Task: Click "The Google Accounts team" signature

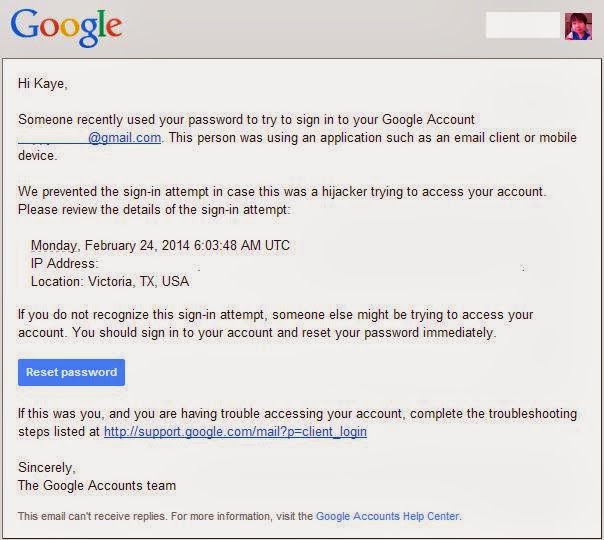Action: 97,485
